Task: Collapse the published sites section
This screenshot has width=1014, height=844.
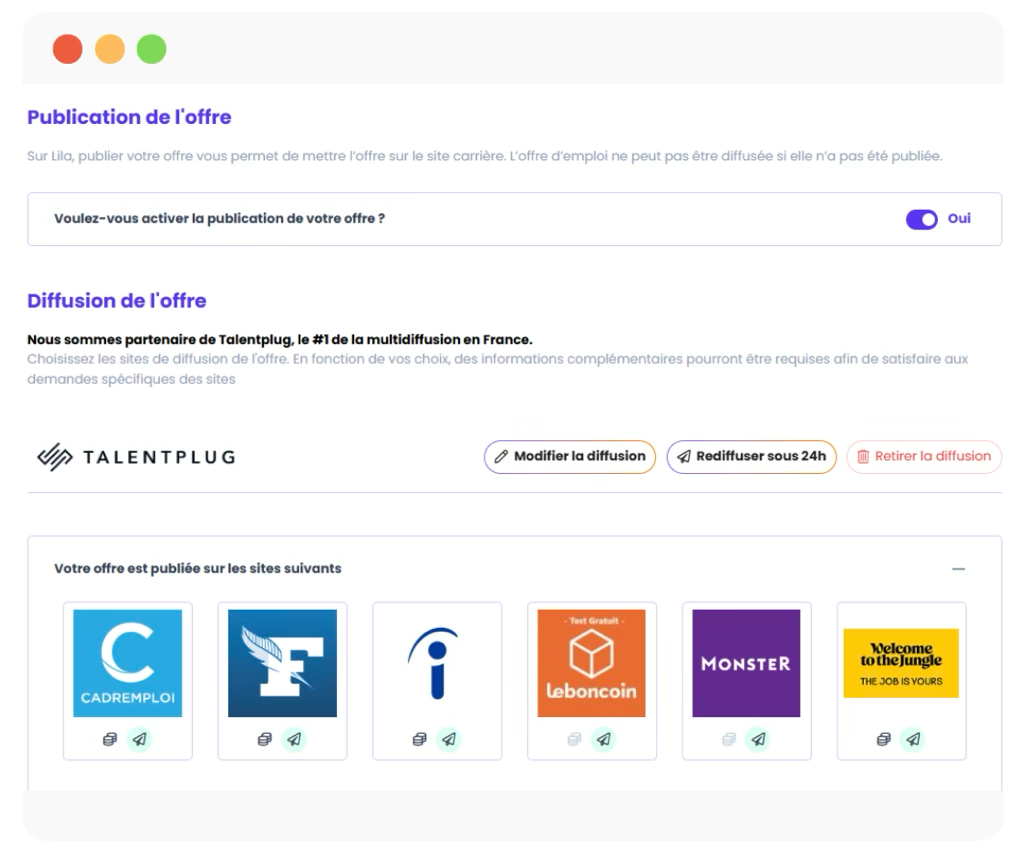Action: click(958, 569)
